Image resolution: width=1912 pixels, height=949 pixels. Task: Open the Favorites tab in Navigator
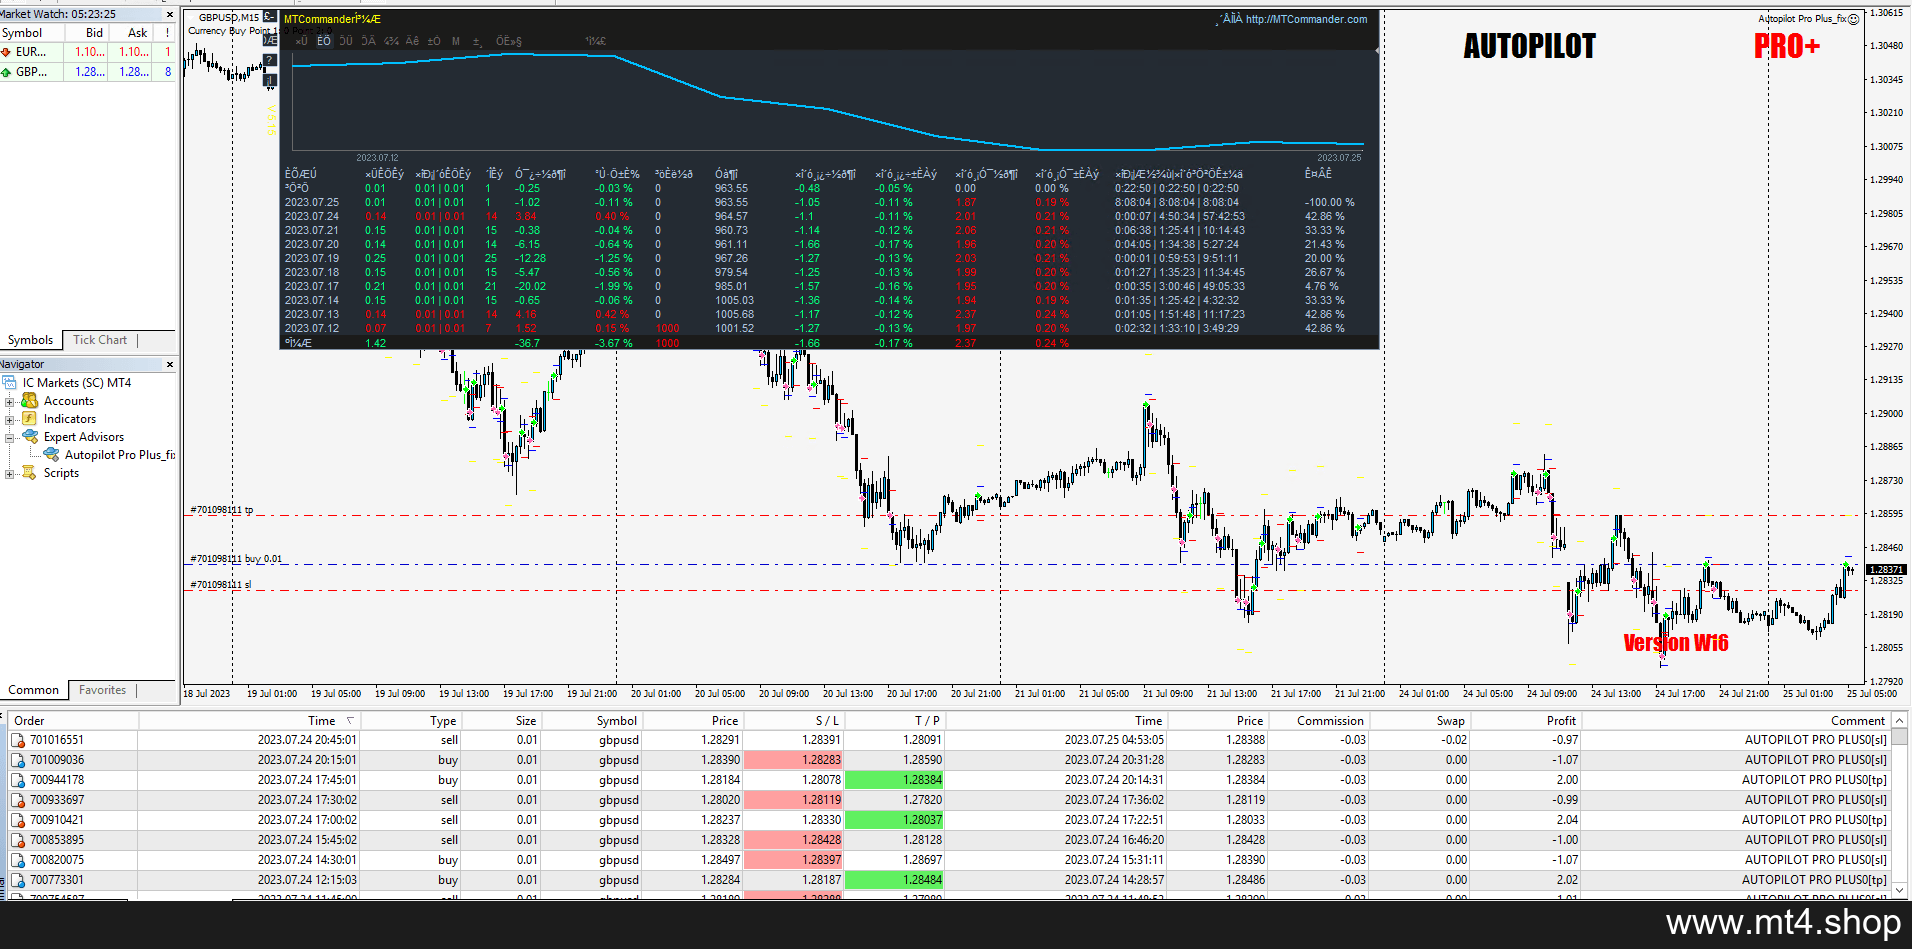103,690
